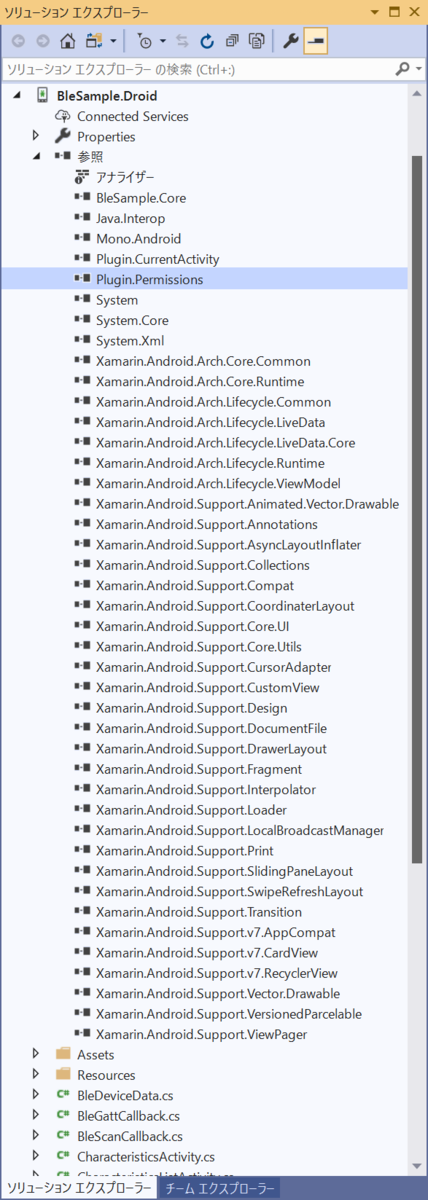
Task: Select Xamarin.Android.Support.Fragment reference
Action: click(199, 769)
